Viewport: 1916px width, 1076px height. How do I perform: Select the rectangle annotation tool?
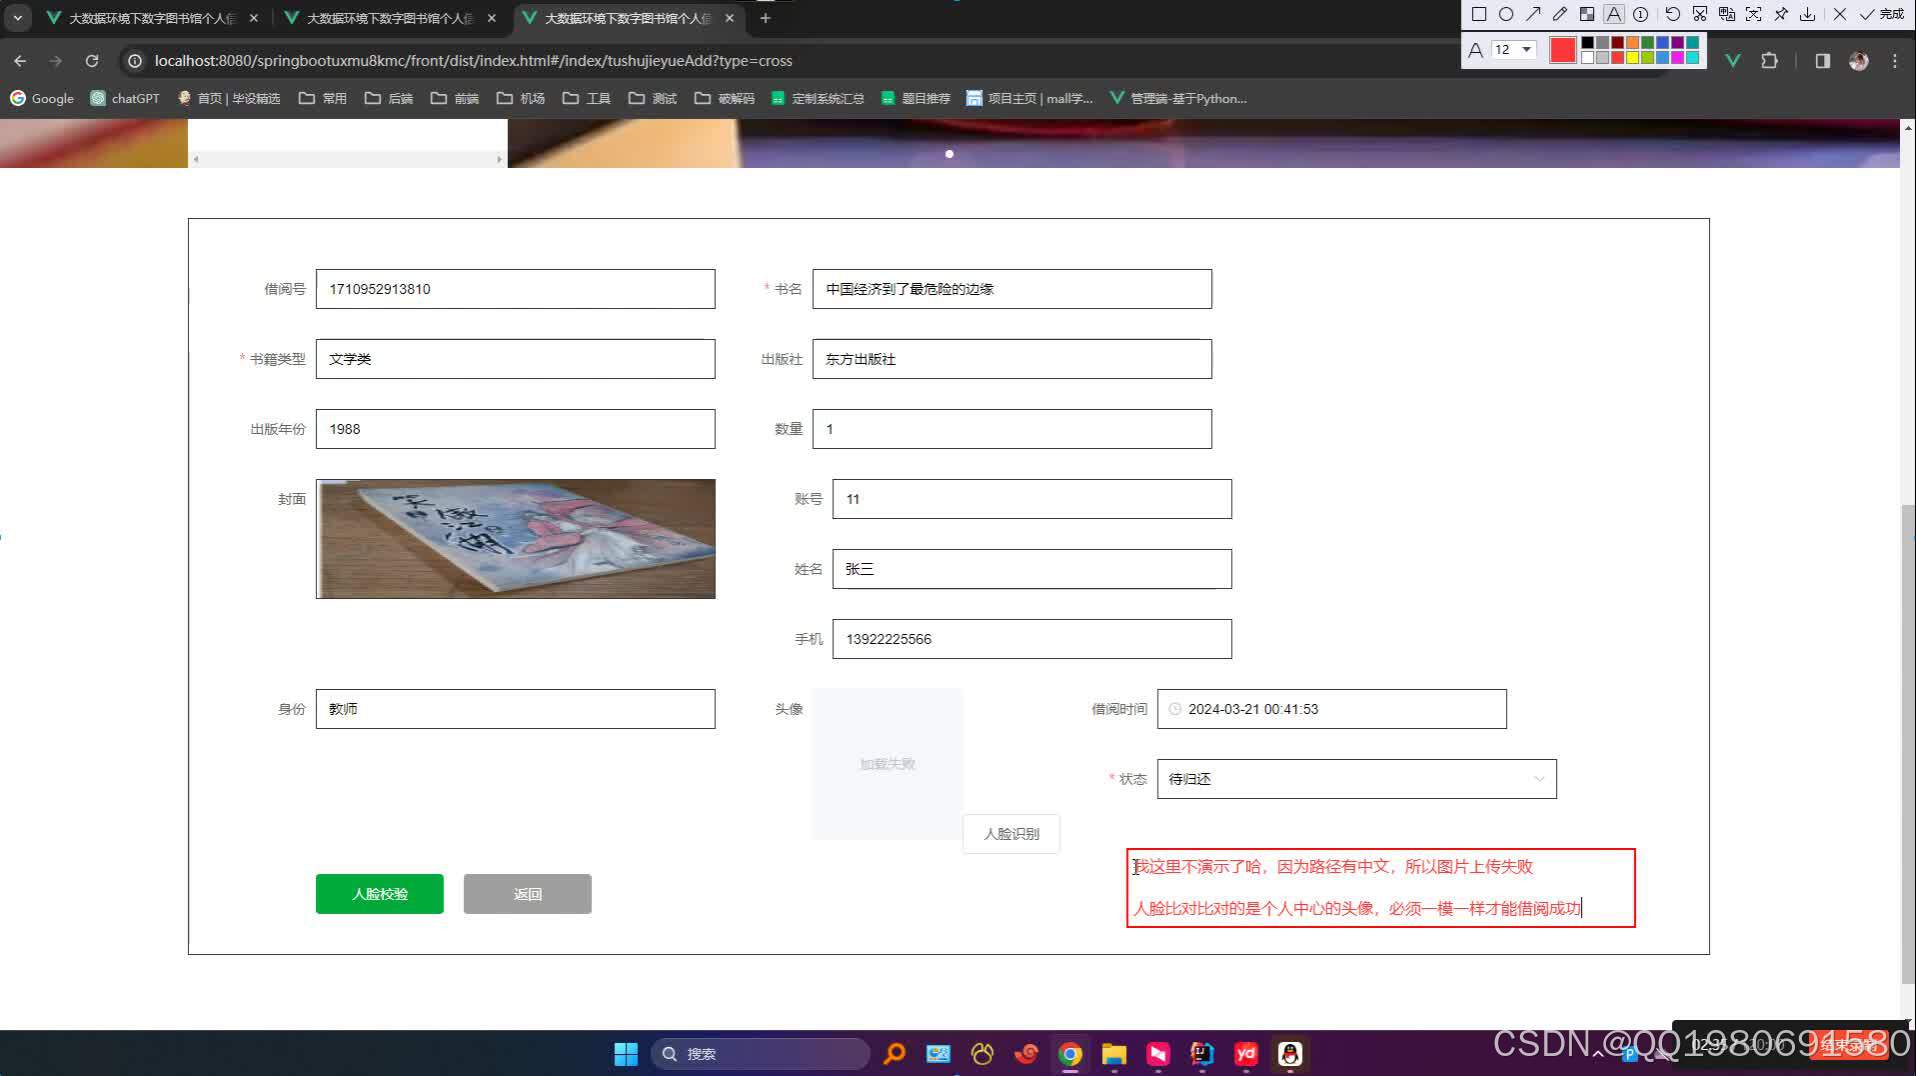point(1480,14)
